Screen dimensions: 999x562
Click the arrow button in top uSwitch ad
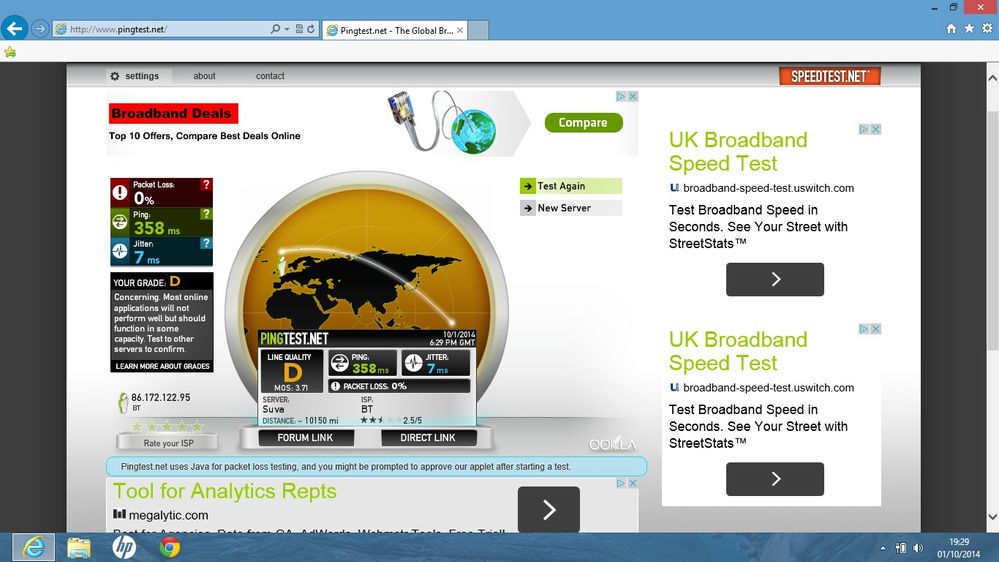[x=775, y=279]
